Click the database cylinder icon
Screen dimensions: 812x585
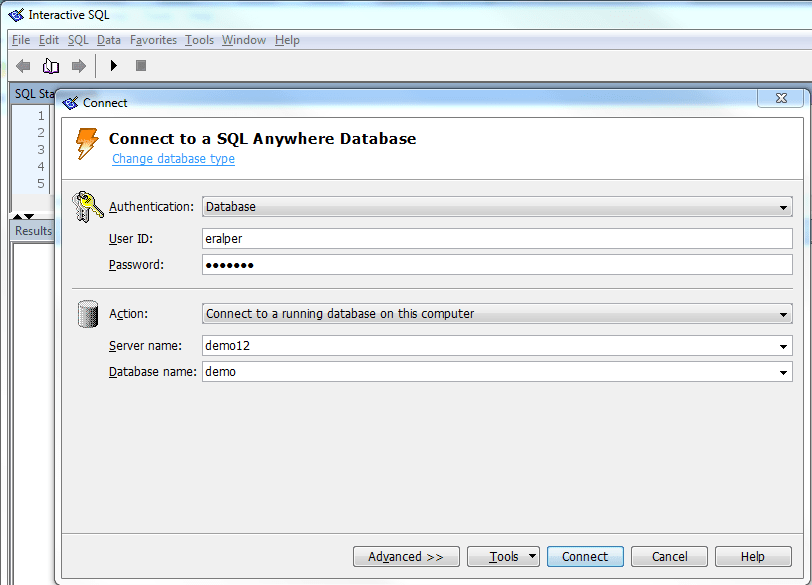pyautogui.click(x=88, y=314)
